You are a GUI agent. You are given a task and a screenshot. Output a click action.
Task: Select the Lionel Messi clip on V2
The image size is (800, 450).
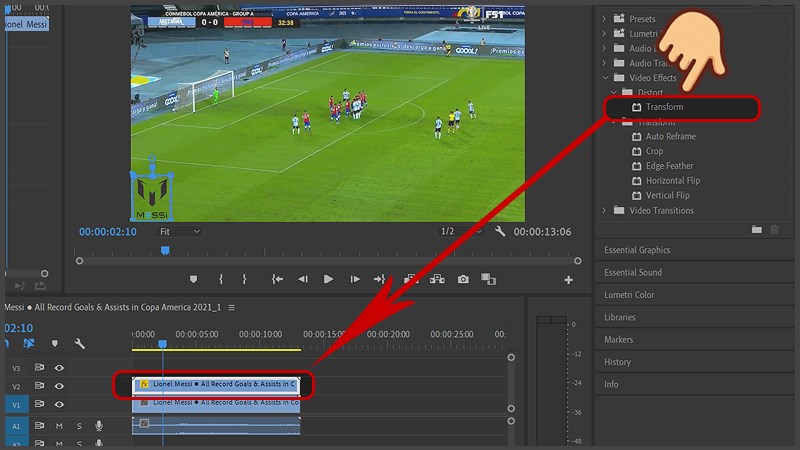(x=216, y=384)
